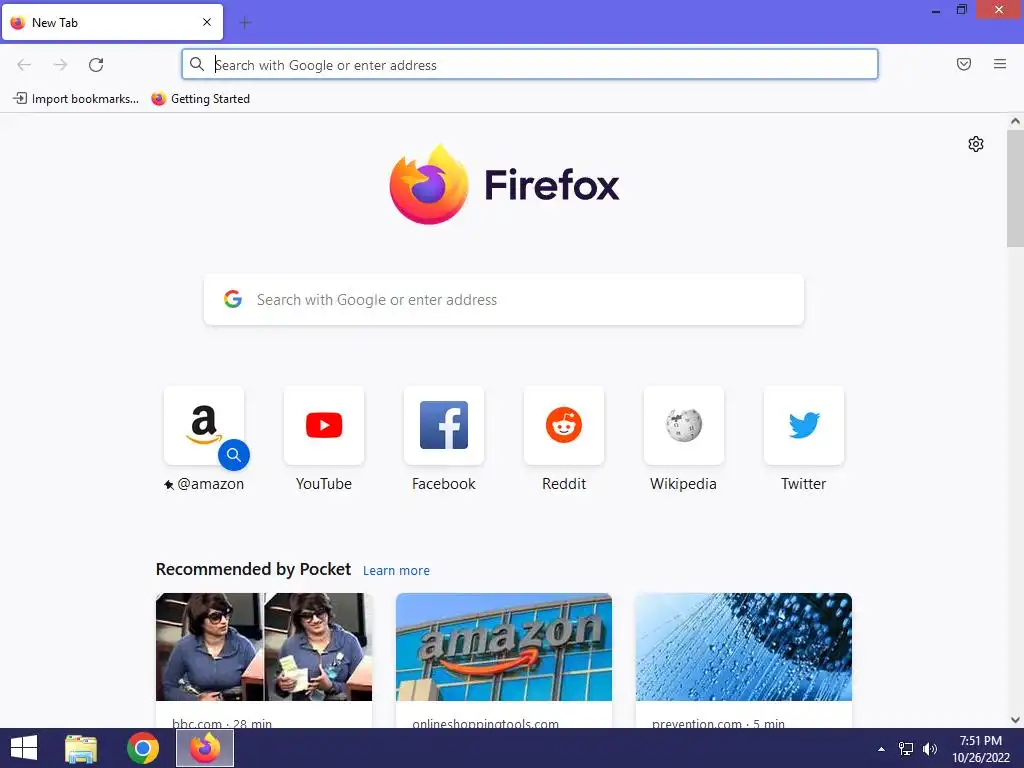1024x768 pixels.
Task: Open the Windows Start menu
Action: 24,748
